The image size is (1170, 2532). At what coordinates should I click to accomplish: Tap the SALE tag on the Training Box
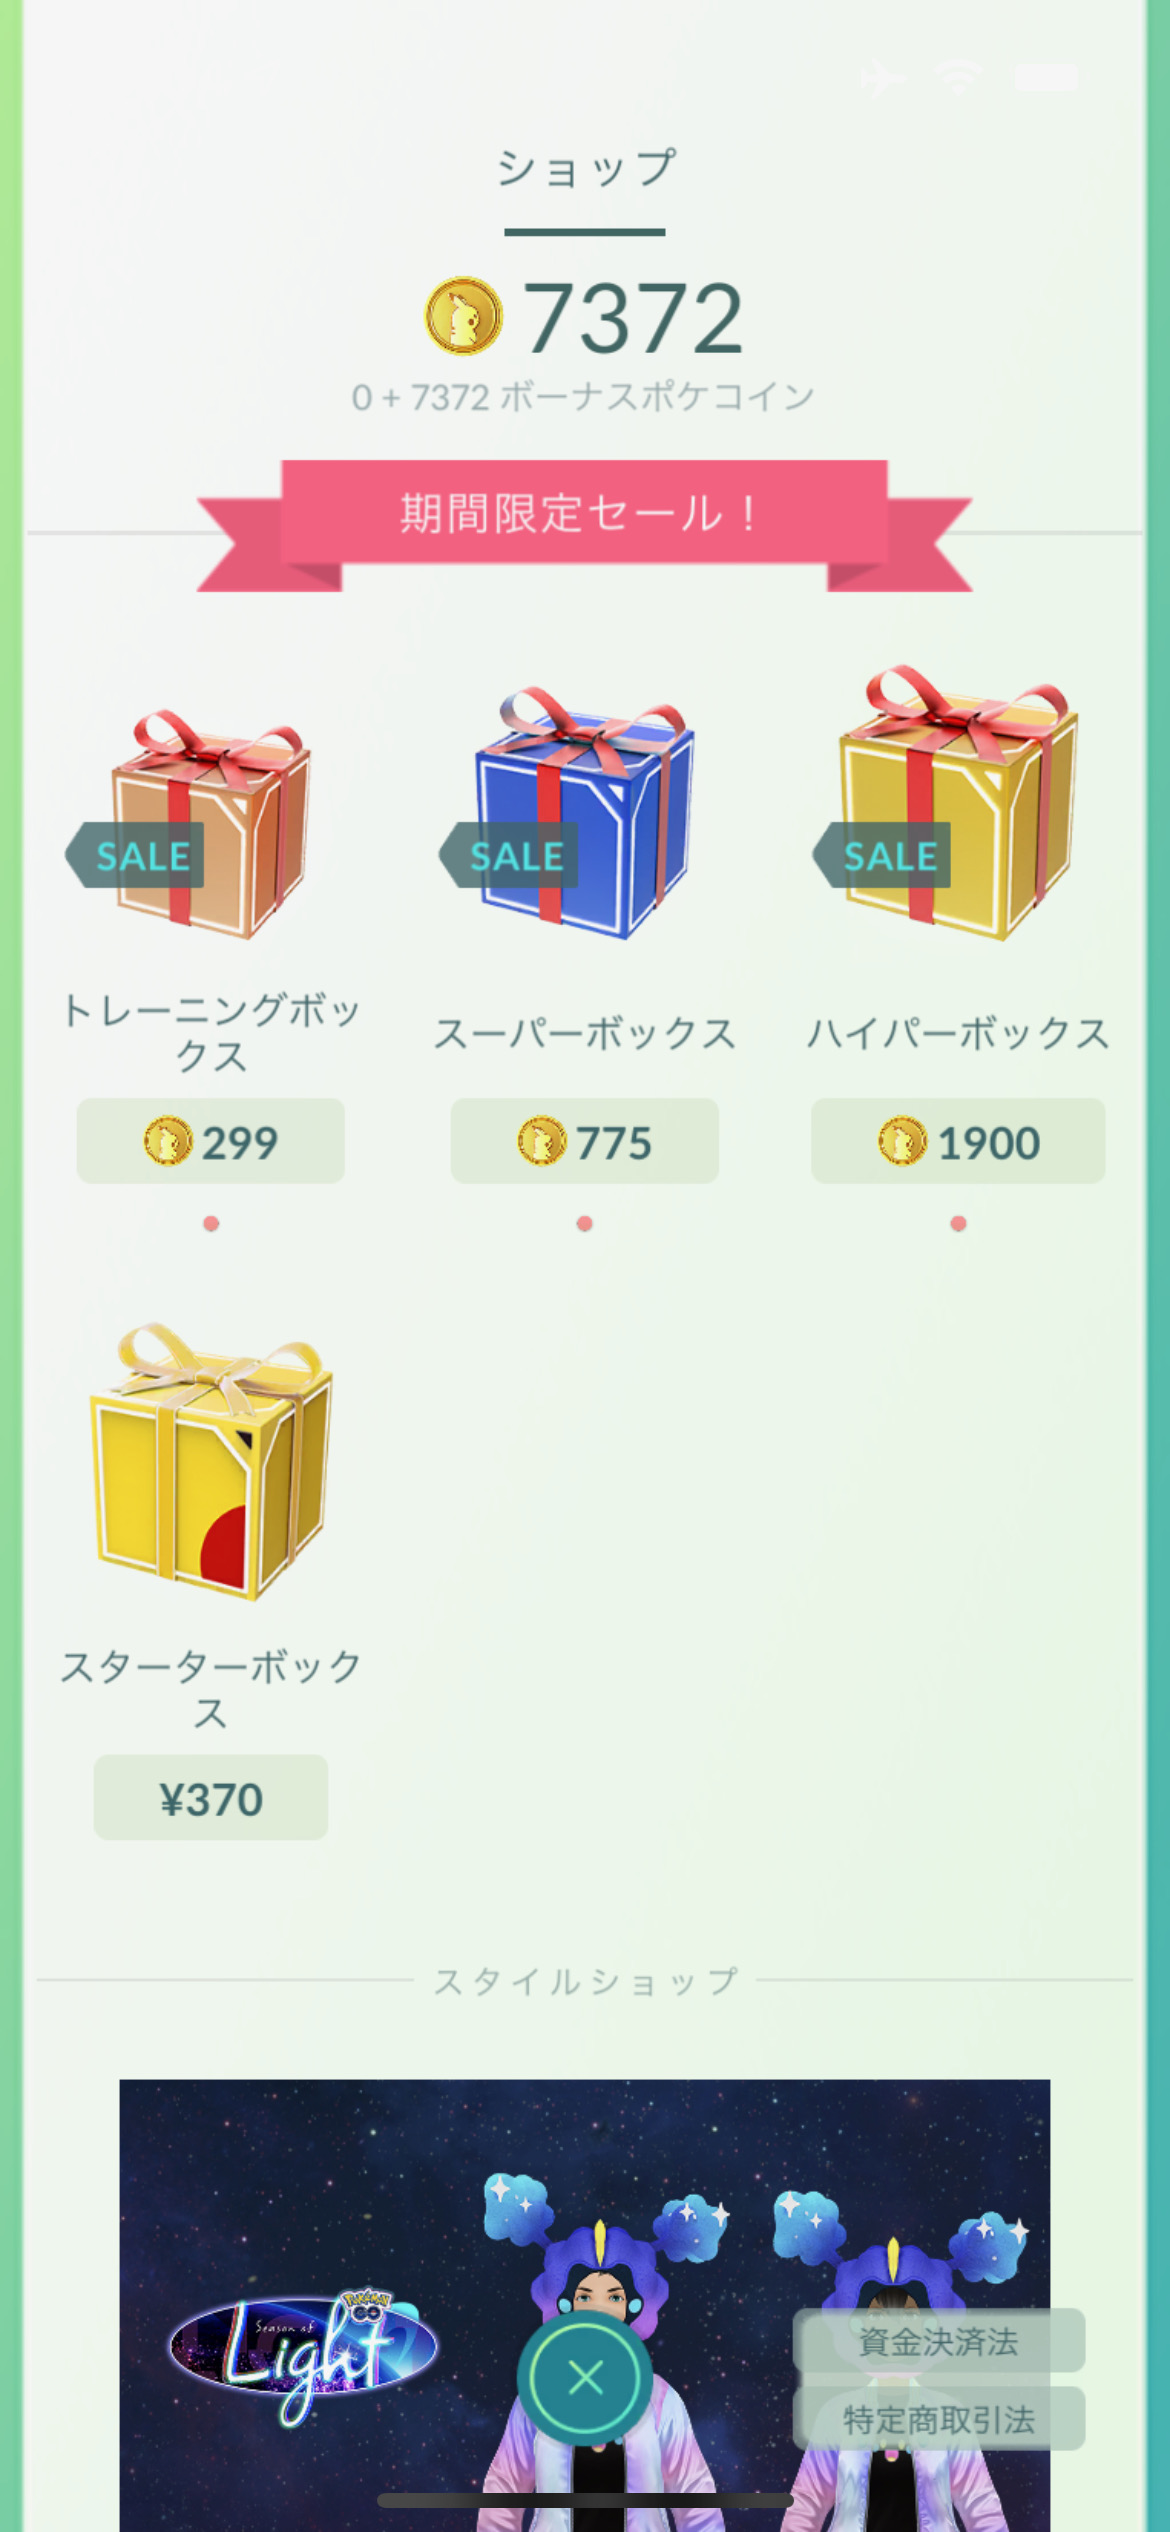[x=135, y=855]
